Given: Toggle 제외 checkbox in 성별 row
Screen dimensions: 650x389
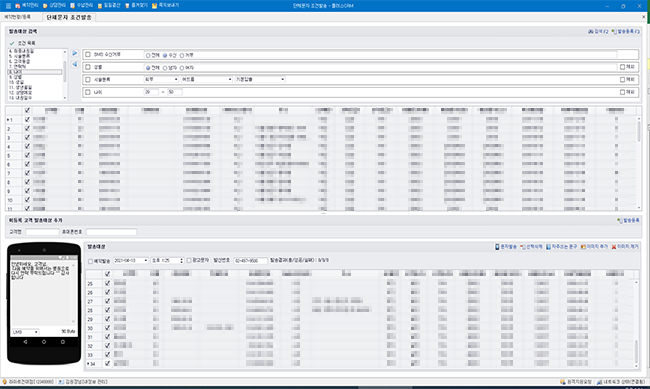Looking at the screenshot, I should 622,67.
